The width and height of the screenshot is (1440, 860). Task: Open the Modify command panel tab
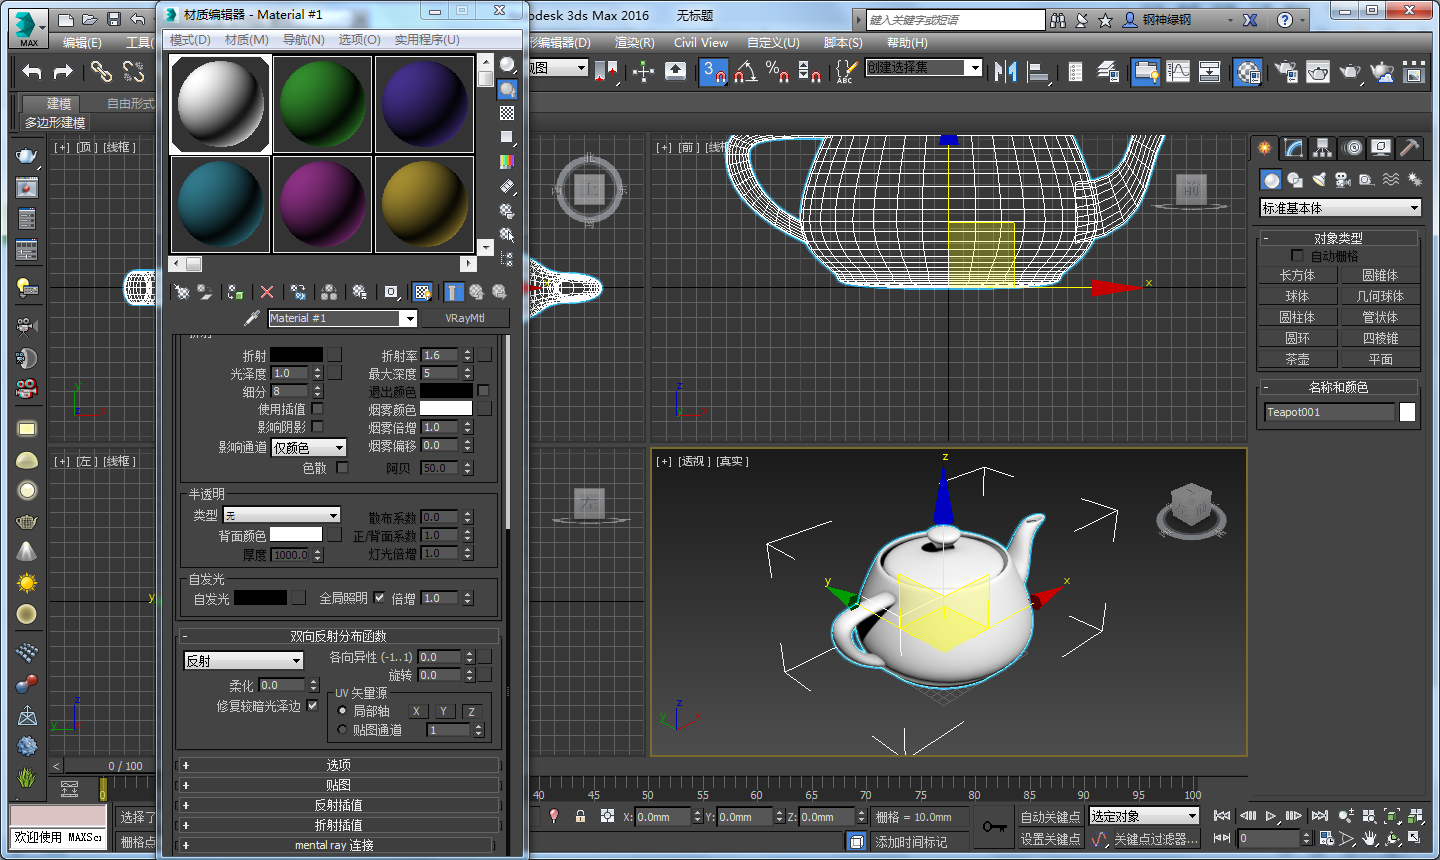tap(1294, 148)
